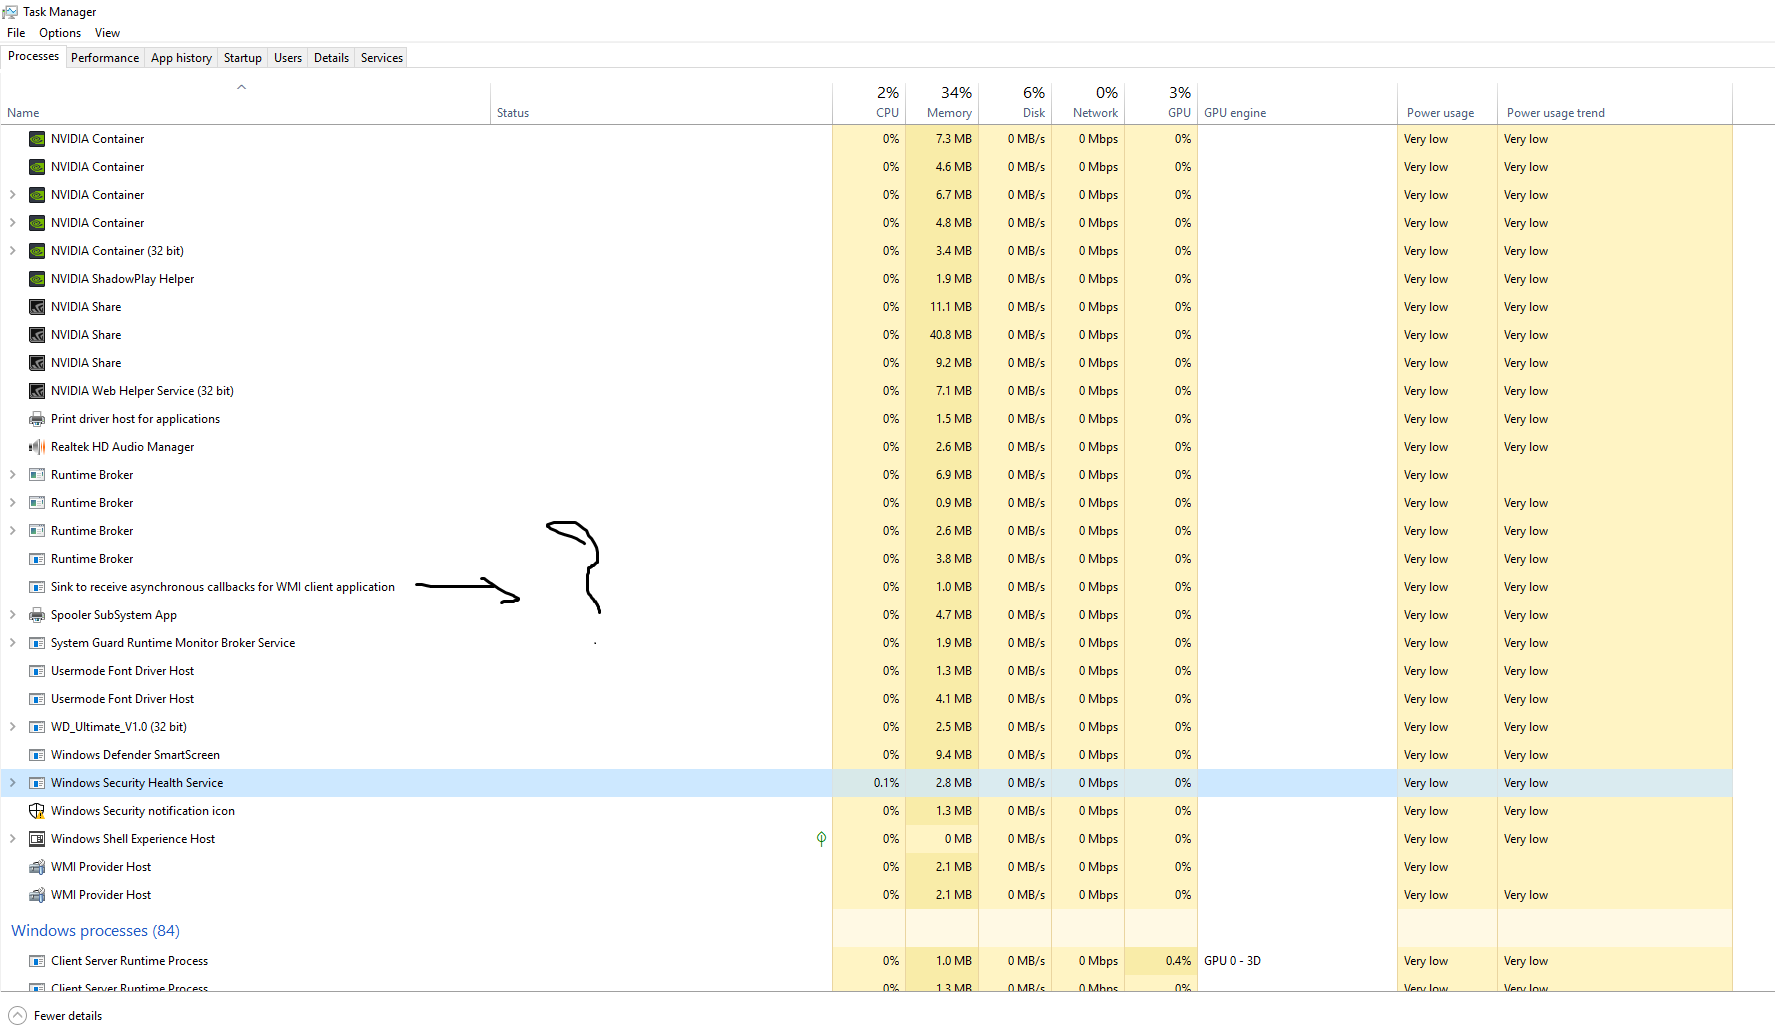Click the NVIDIA Web Helper Service icon
The height and width of the screenshot is (1025, 1775).
click(x=37, y=391)
